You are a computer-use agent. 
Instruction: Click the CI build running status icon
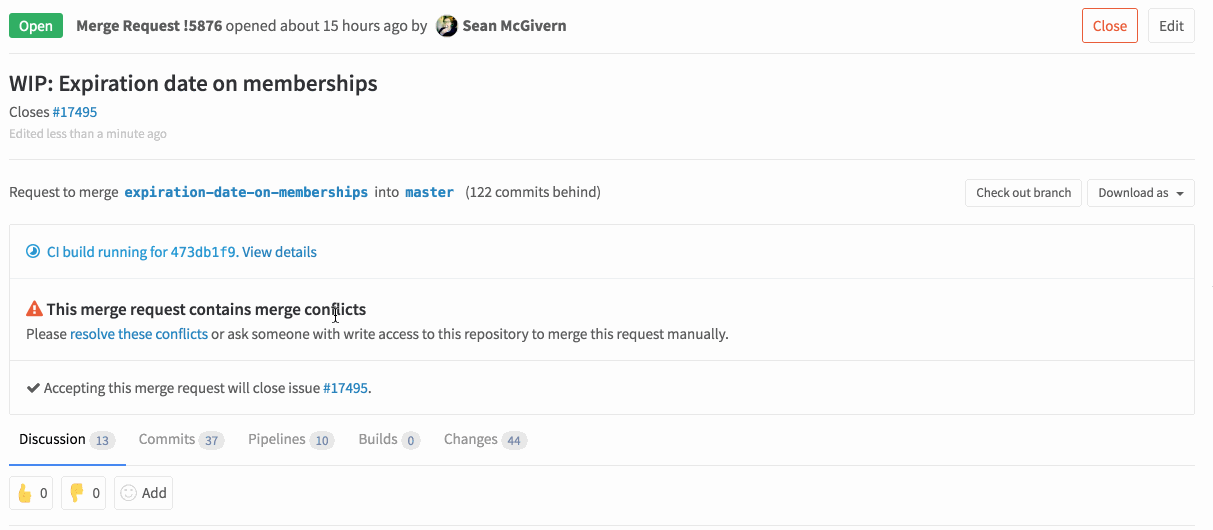(33, 252)
